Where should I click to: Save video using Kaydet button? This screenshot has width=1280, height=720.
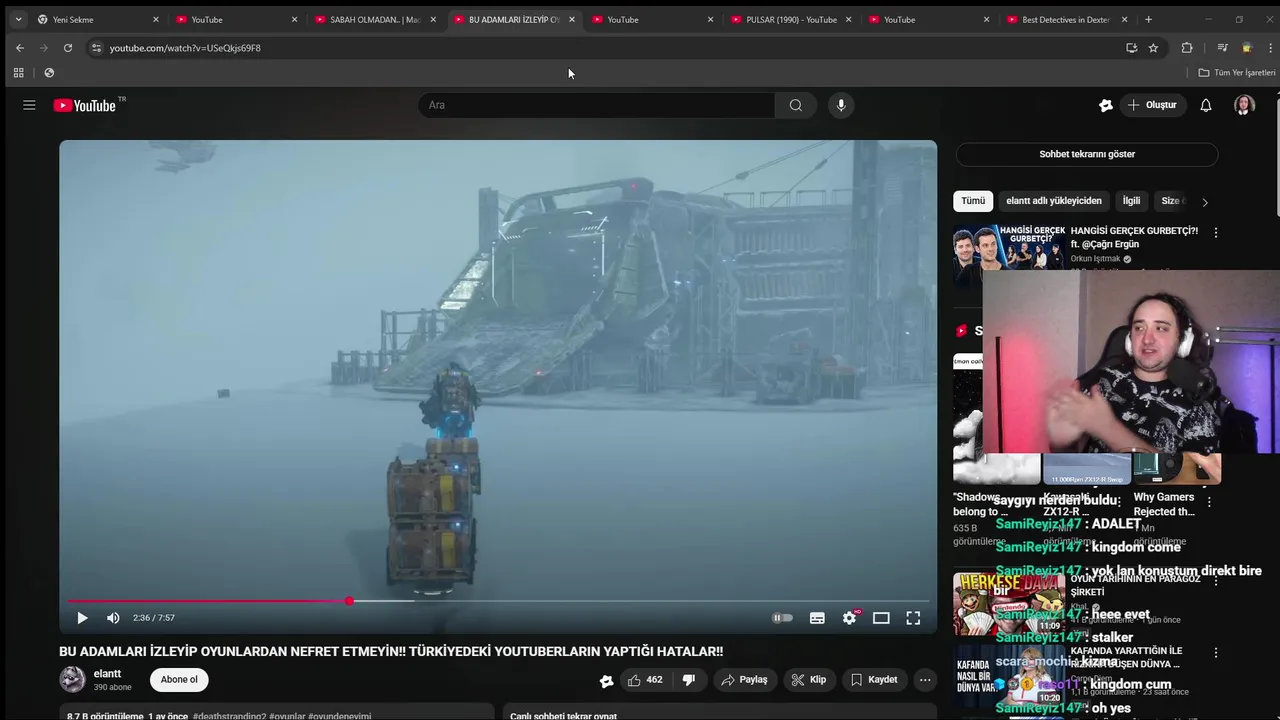874,680
